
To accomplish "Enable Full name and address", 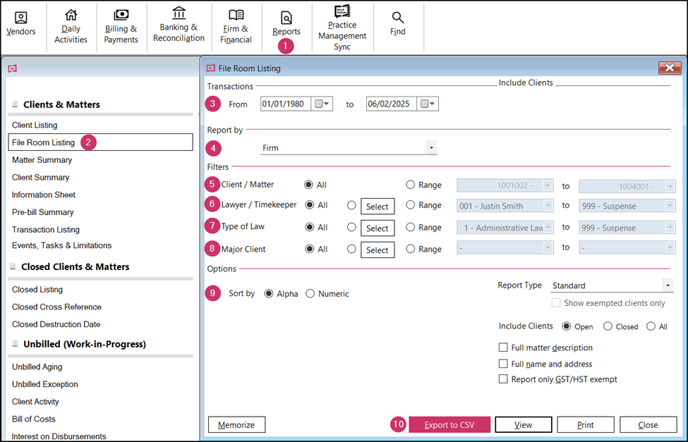I will coord(503,363).
